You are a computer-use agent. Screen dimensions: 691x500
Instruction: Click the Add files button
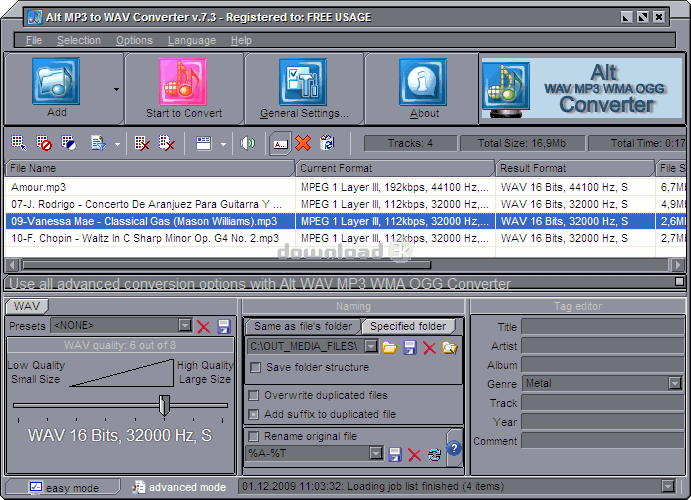[x=56, y=88]
